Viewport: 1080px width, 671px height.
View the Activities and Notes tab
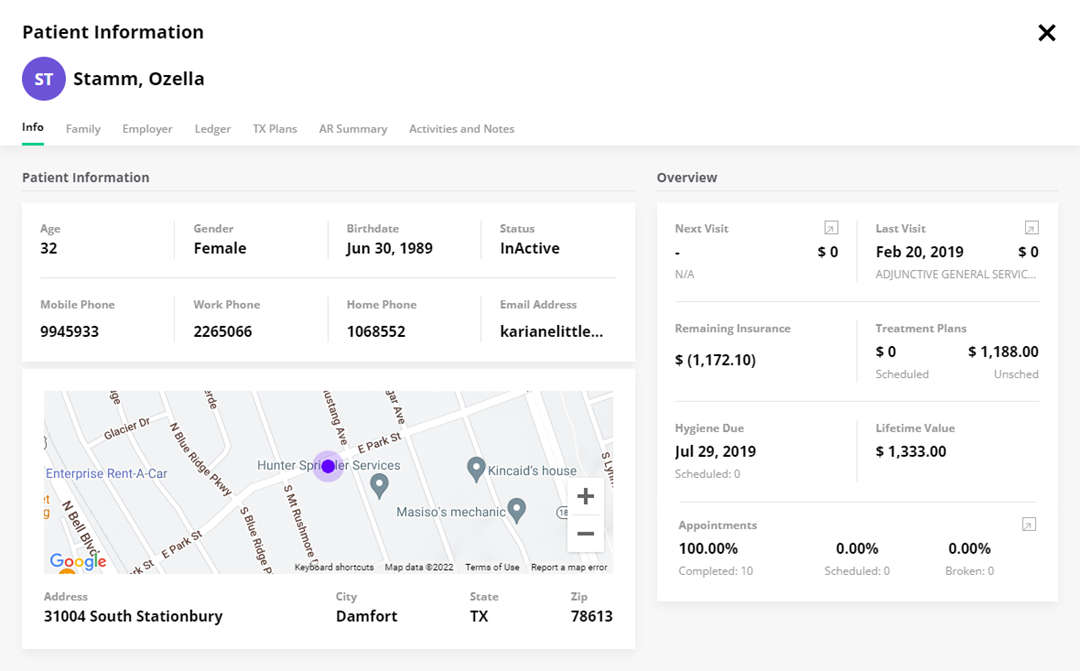pos(462,129)
